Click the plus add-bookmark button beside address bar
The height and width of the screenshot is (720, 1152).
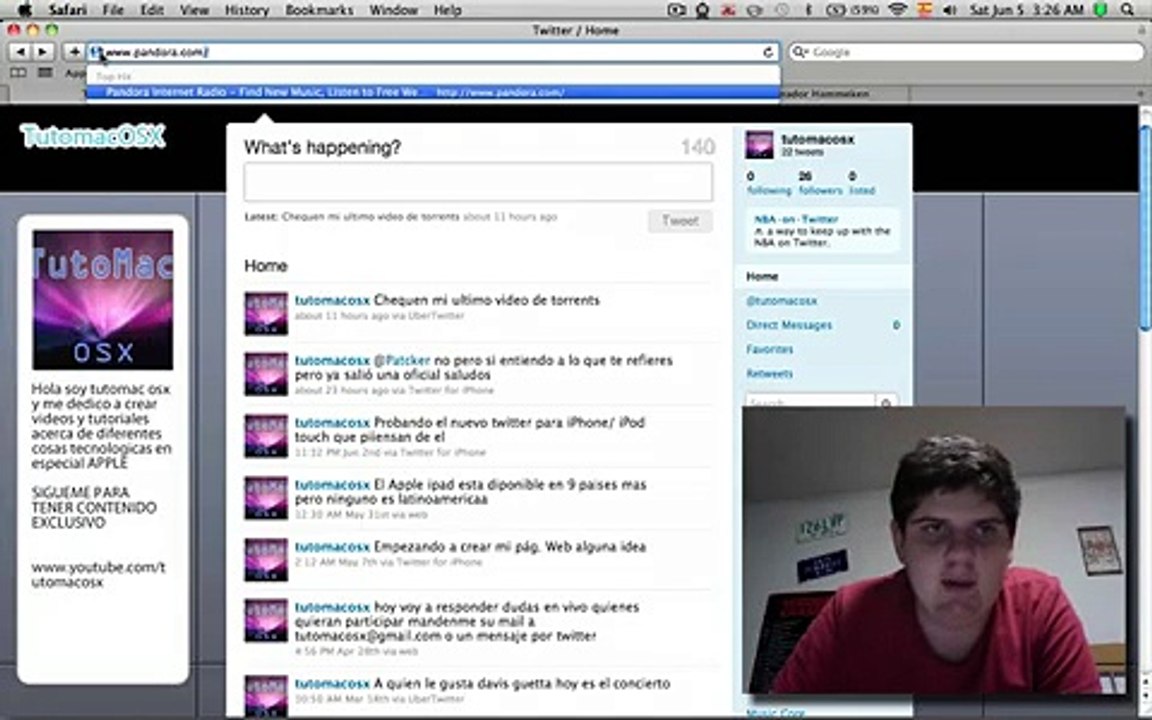(74, 51)
